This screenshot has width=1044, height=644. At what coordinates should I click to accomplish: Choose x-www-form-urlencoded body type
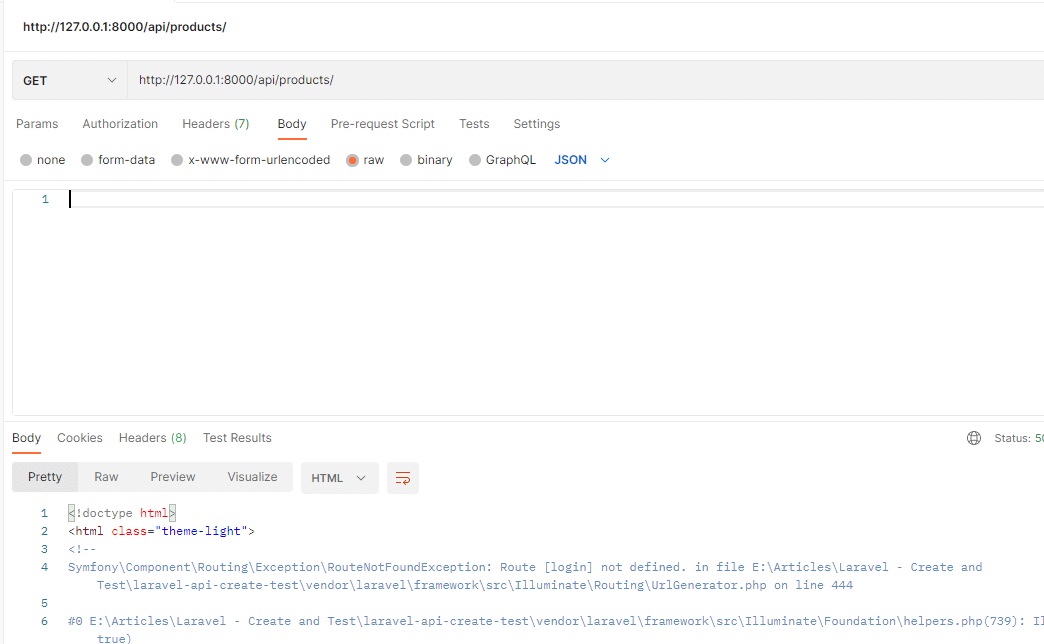coord(177,160)
